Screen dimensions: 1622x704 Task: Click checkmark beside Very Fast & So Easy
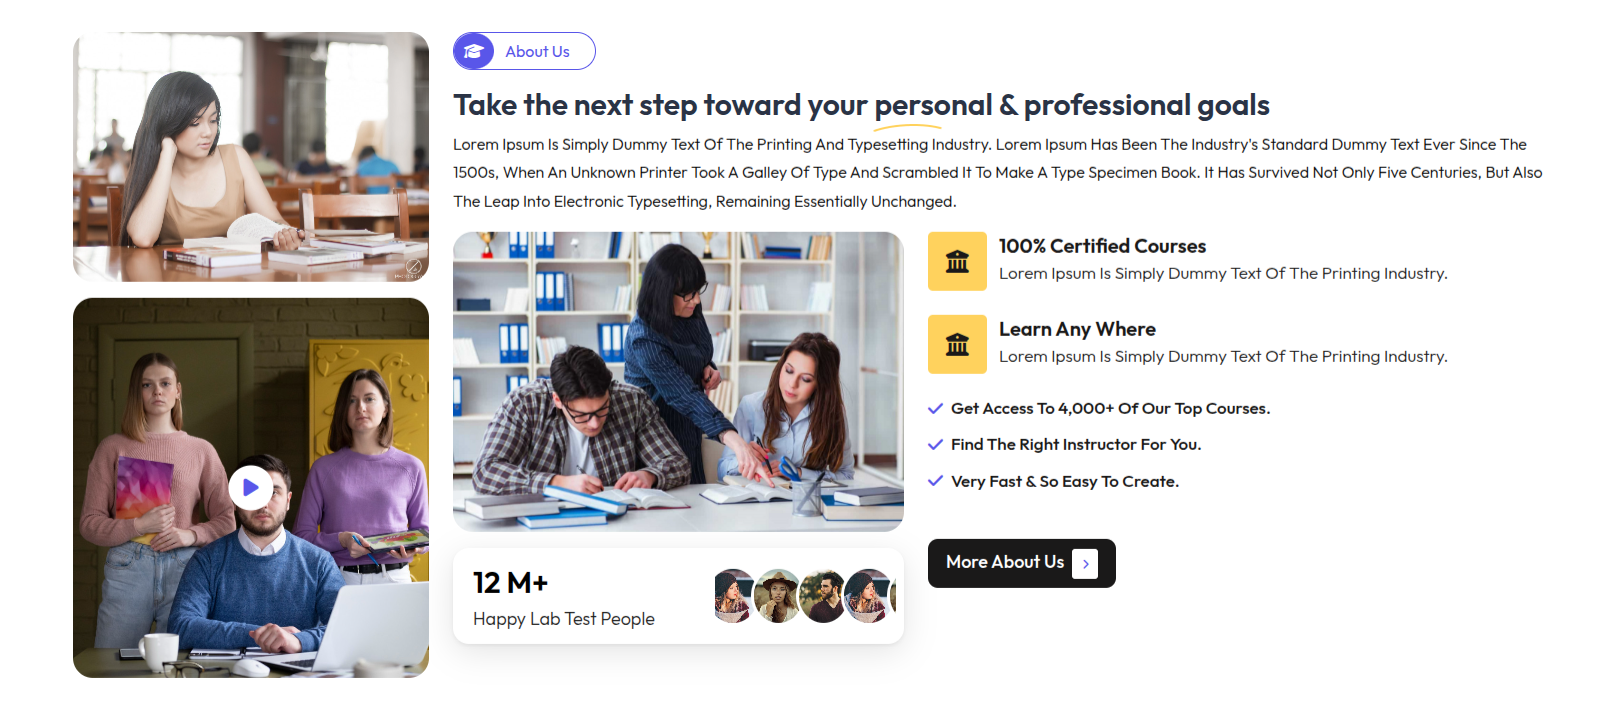(936, 481)
